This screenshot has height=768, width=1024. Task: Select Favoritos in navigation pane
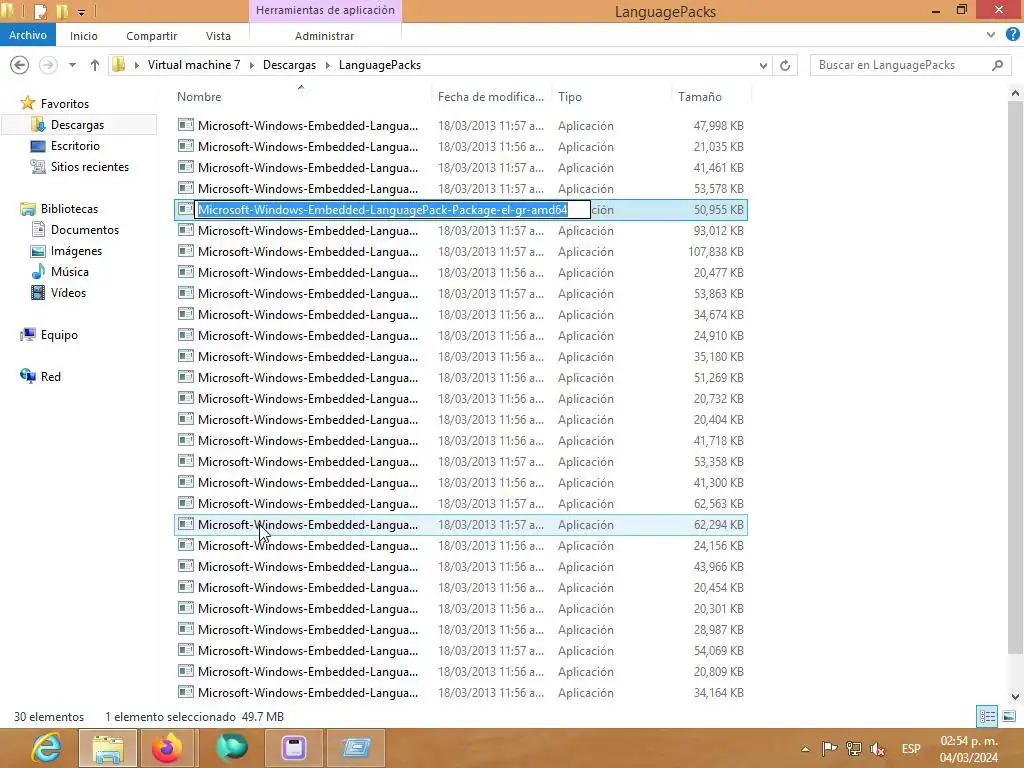pos(65,104)
